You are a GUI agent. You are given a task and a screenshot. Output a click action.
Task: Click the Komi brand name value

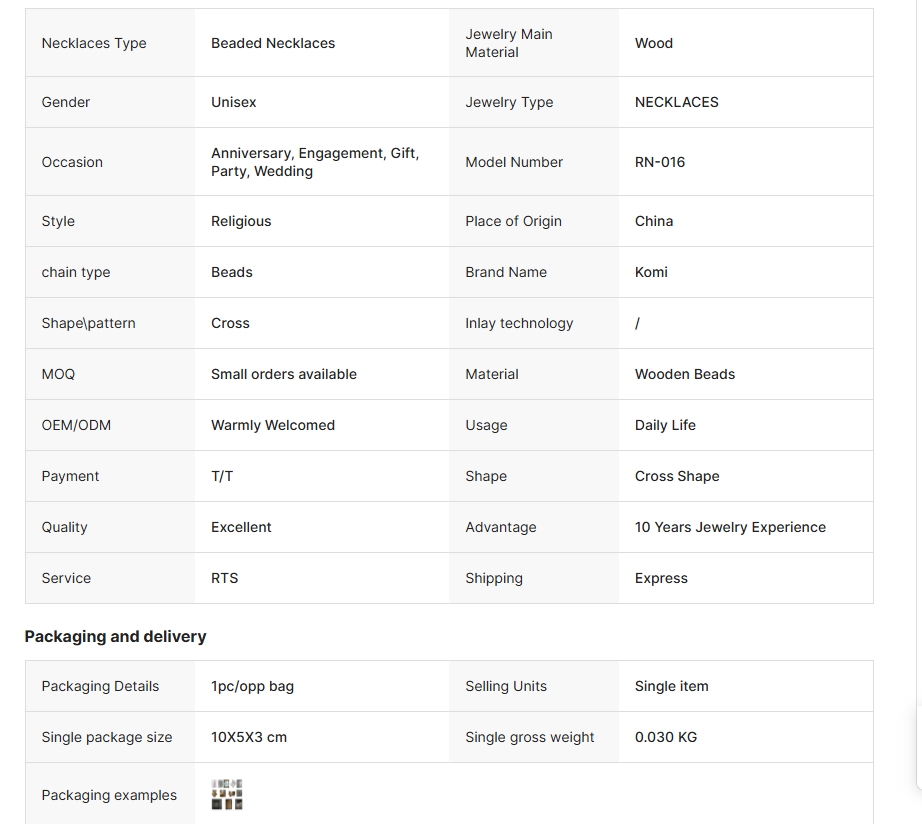point(651,272)
